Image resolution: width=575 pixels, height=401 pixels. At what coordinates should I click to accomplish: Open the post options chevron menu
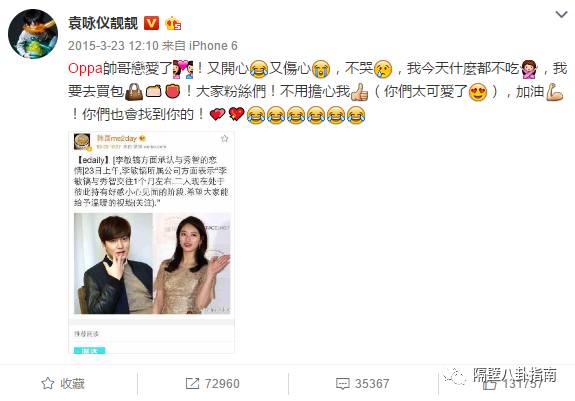coord(561,15)
